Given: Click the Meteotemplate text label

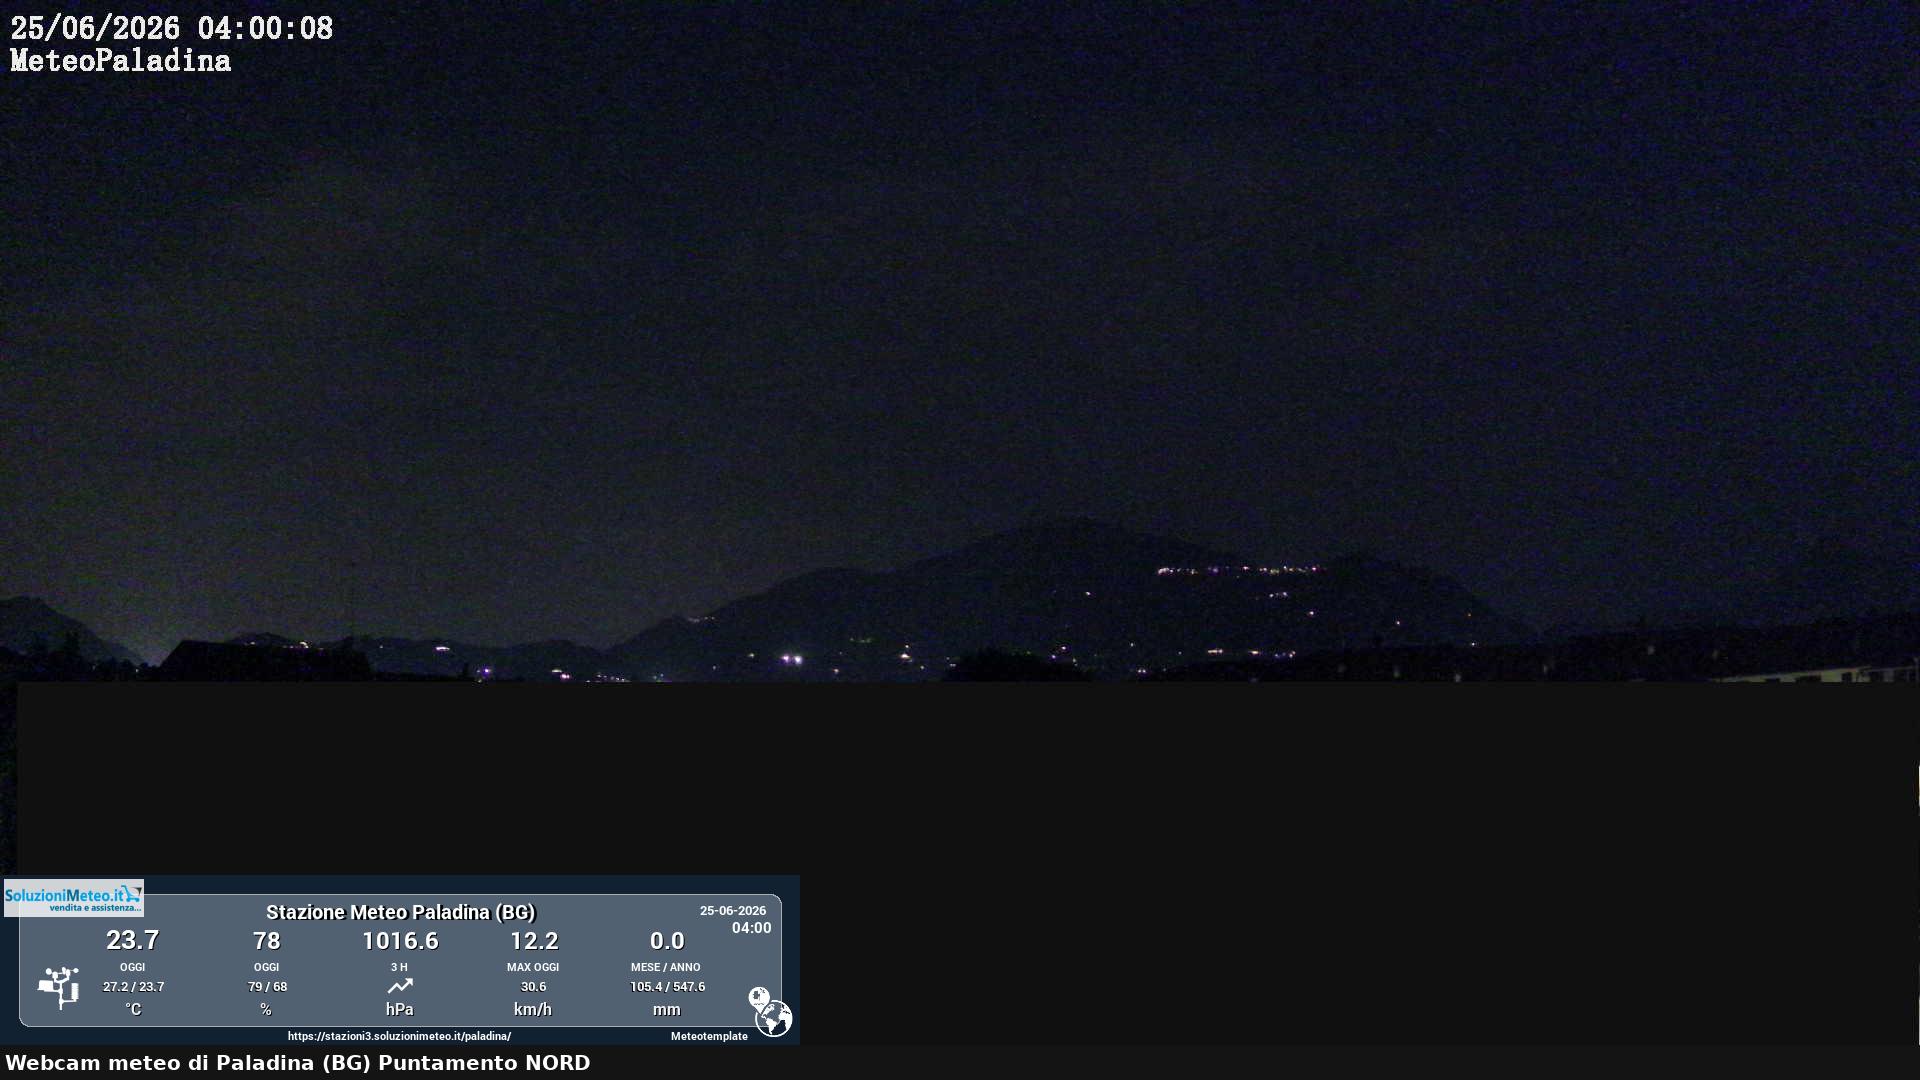Looking at the screenshot, I should (709, 1036).
